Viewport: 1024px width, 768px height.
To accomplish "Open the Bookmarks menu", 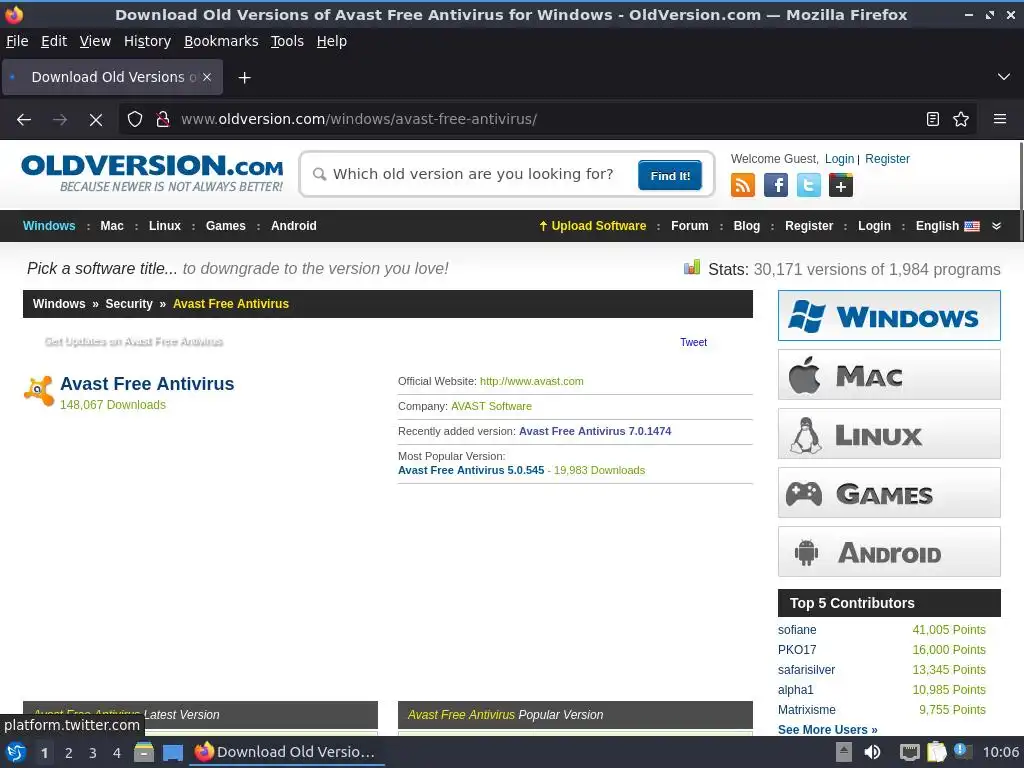I will (x=221, y=41).
